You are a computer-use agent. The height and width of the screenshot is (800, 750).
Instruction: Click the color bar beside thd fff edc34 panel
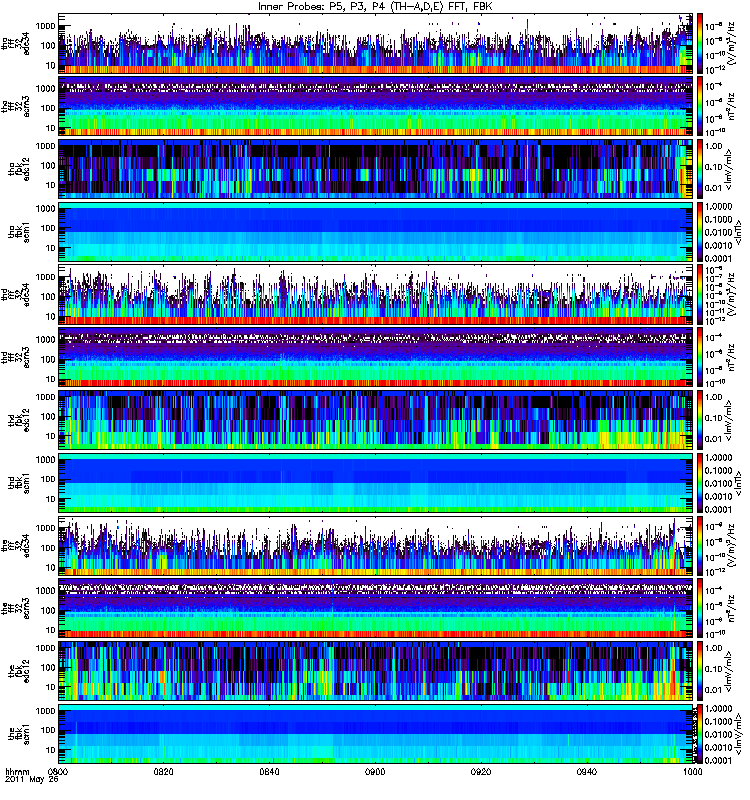pyautogui.click(x=699, y=295)
